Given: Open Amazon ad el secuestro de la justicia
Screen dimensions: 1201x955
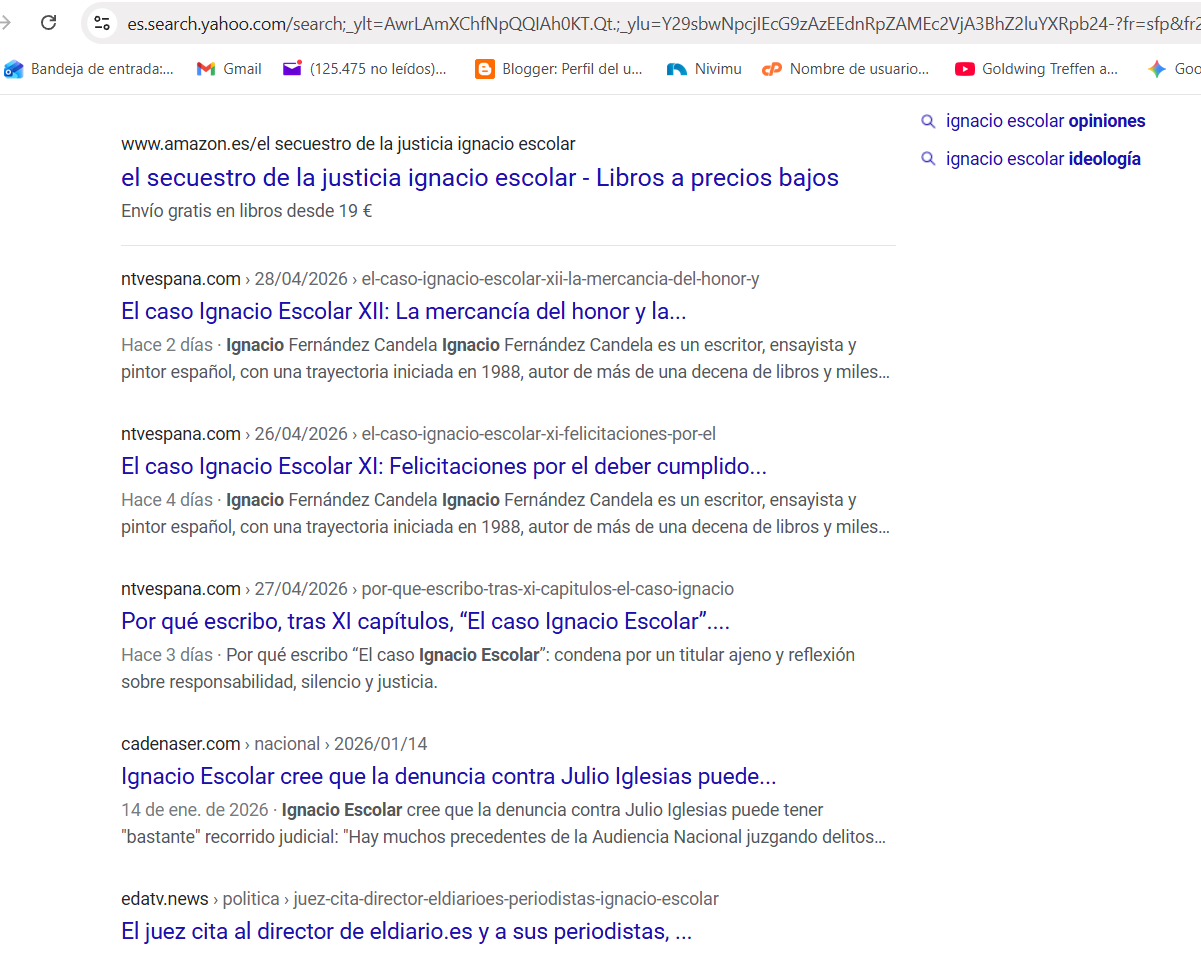Looking at the screenshot, I should point(480,178).
